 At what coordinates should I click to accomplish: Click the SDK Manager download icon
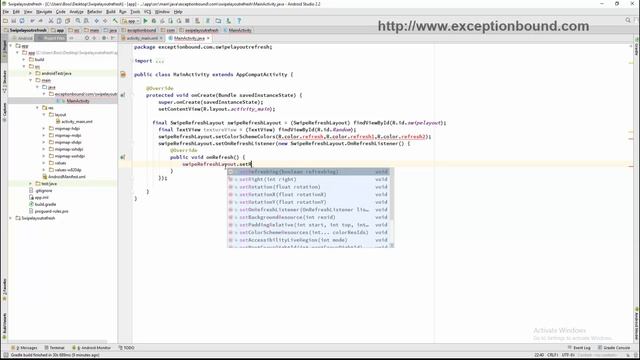229,20
